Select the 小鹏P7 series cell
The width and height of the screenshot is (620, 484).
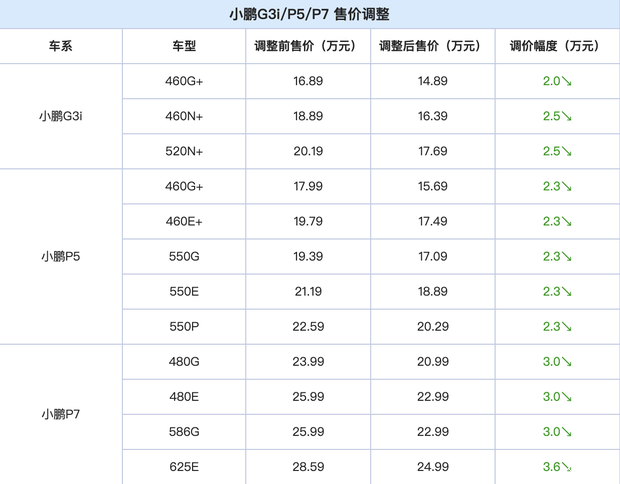pos(61,414)
